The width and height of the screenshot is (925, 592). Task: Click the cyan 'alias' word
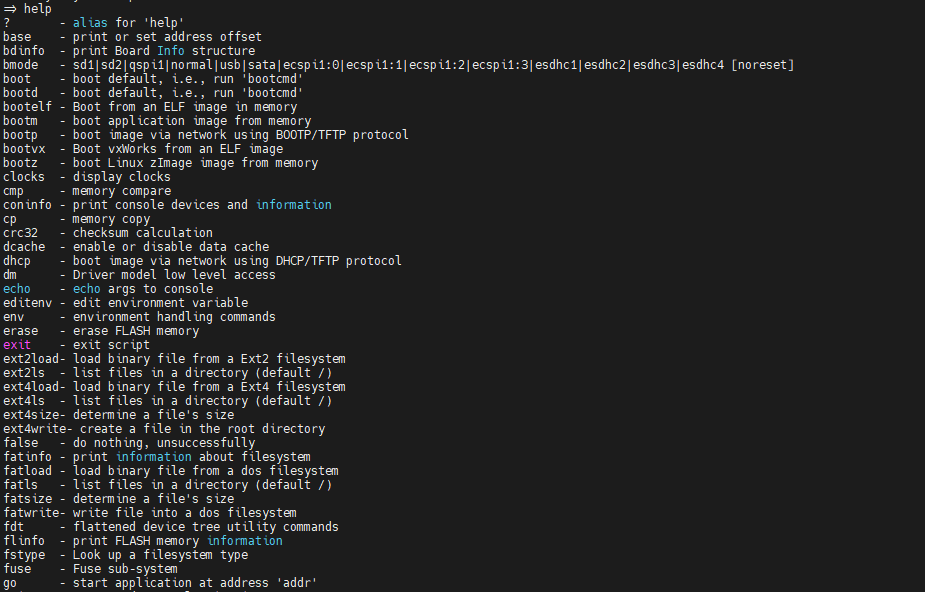[90, 23]
